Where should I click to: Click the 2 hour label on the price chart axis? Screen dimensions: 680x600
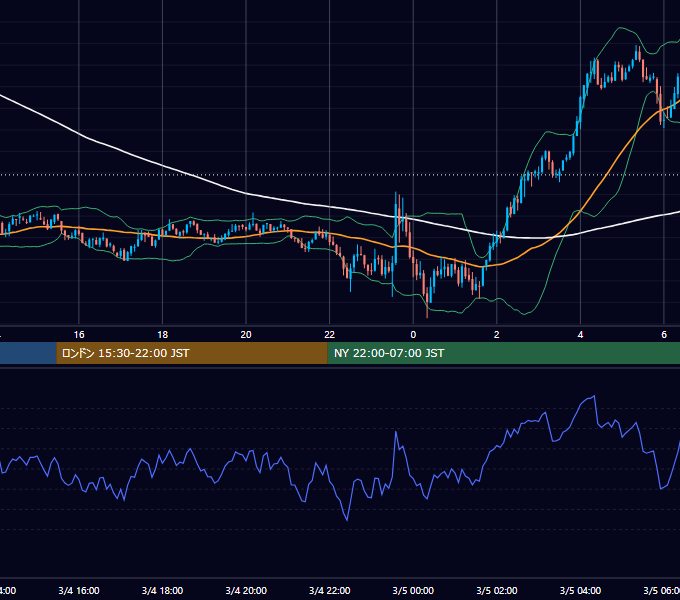pyautogui.click(x=497, y=335)
